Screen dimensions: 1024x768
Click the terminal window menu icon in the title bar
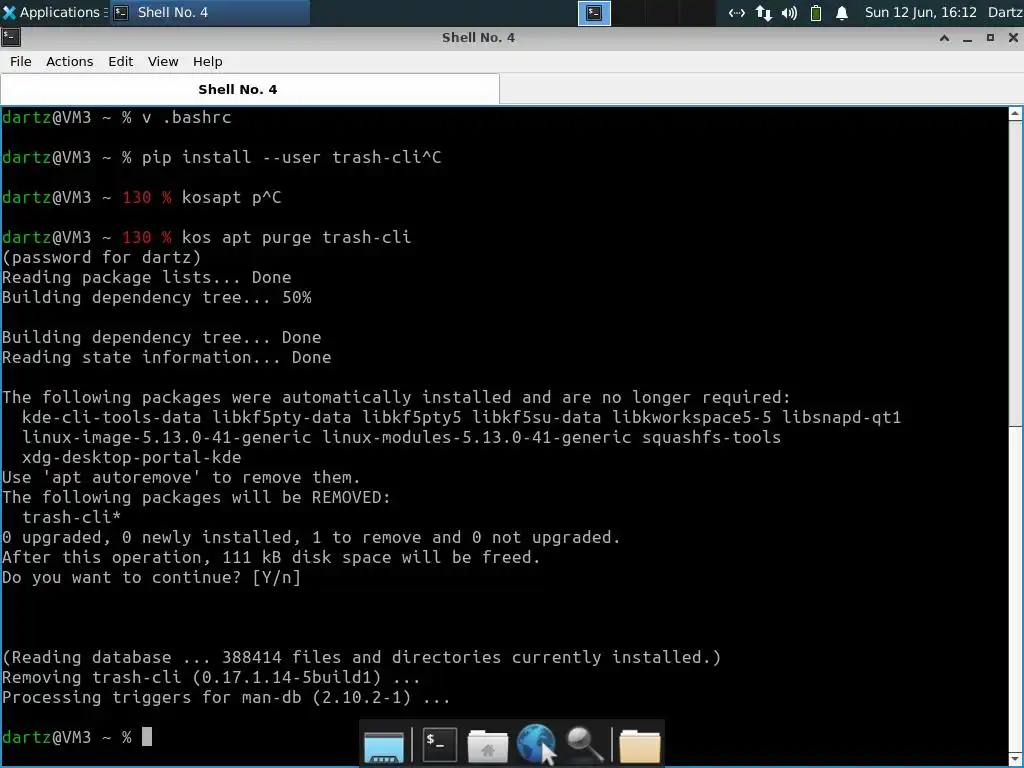pyautogui.click(x=11, y=37)
